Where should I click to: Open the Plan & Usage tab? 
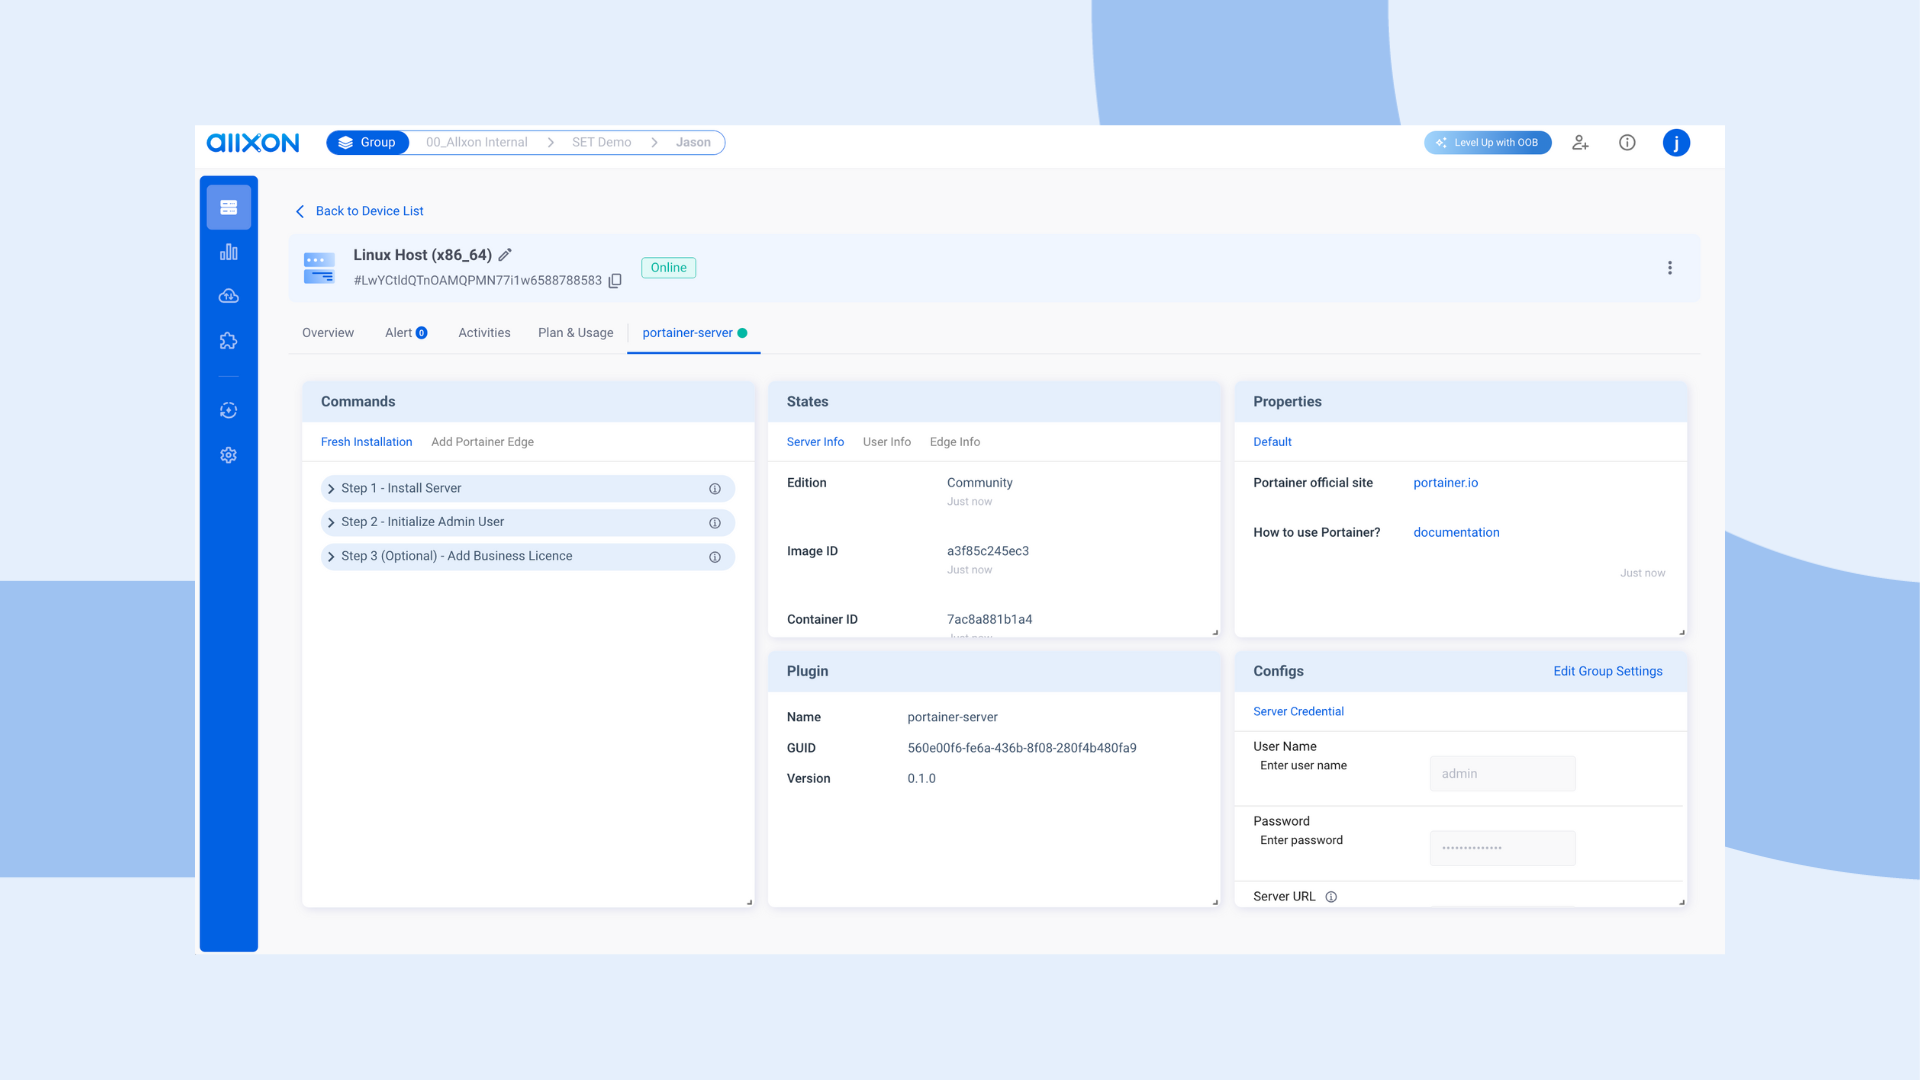click(575, 332)
